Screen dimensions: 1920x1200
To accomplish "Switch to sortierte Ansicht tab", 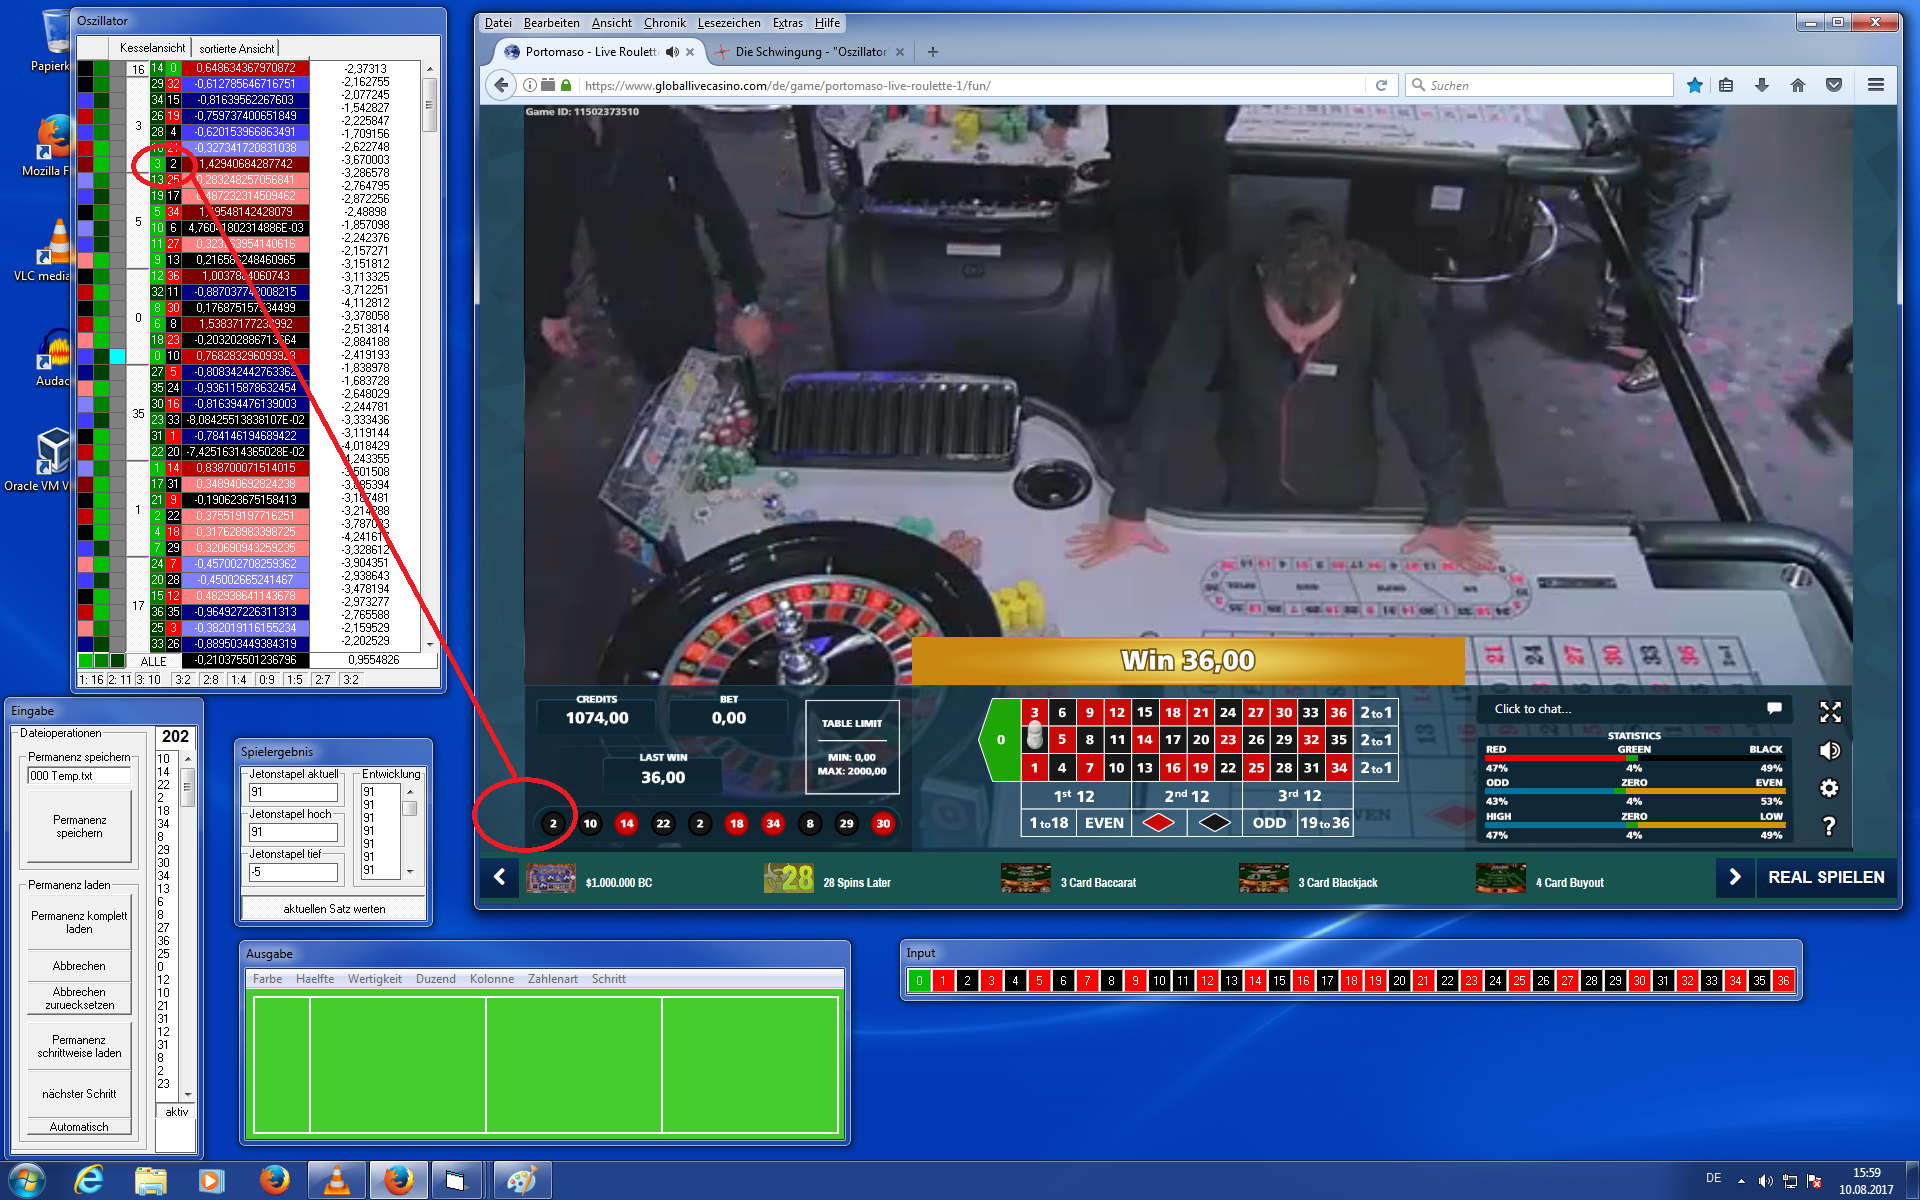I will coord(236,48).
